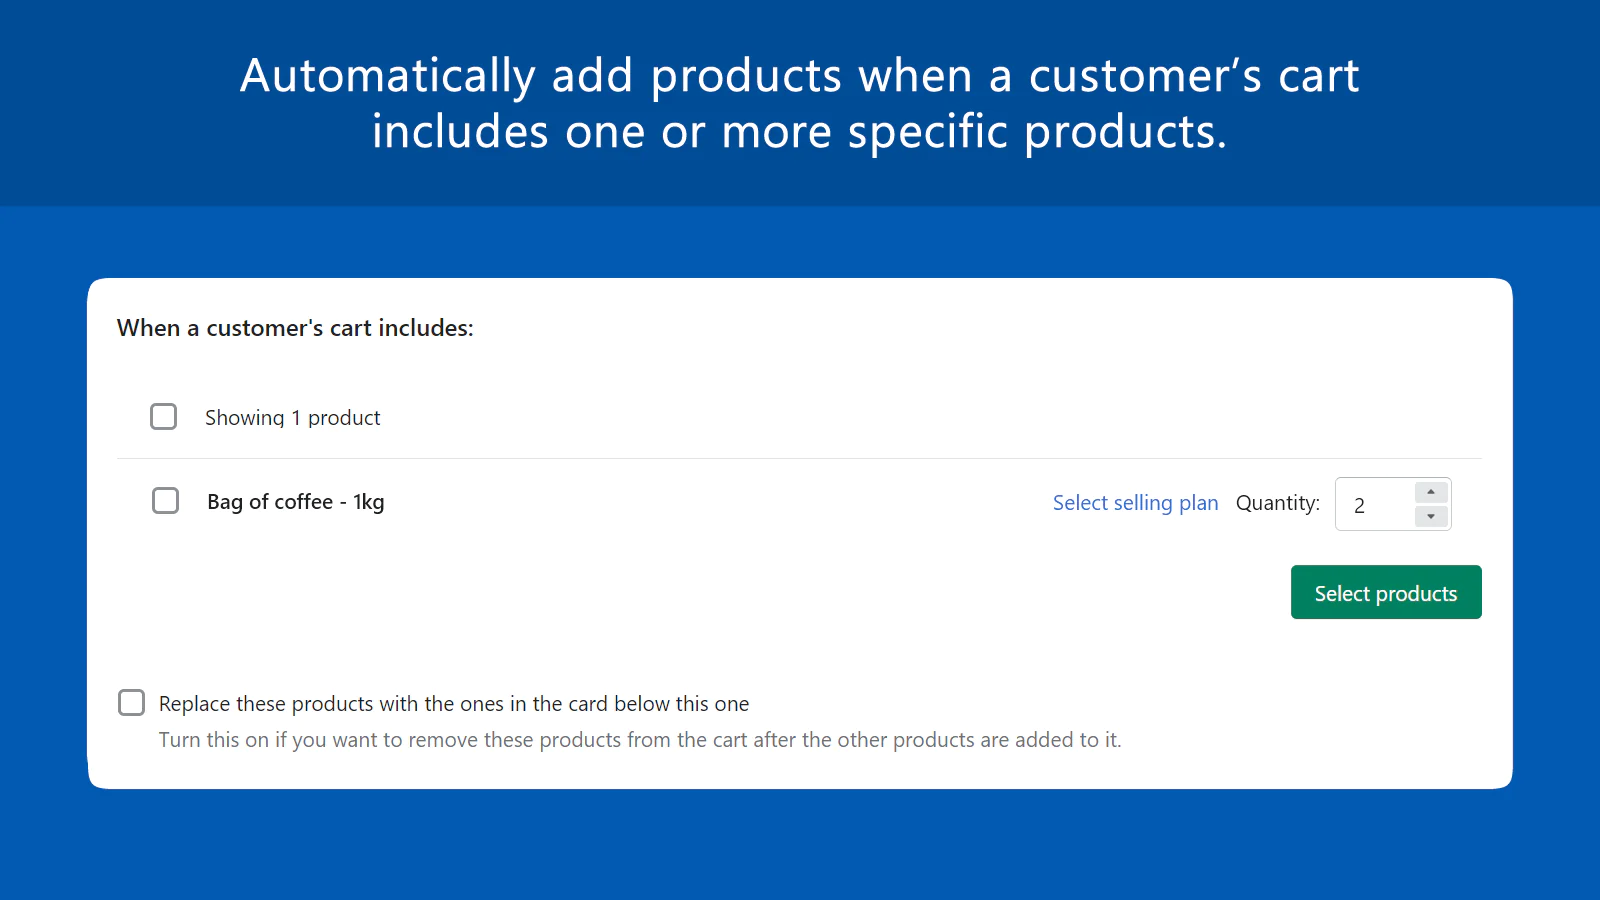Click the includes one or more specific products line
Screen dimensions: 1600x900
pyautogui.click(x=799, y=132)
